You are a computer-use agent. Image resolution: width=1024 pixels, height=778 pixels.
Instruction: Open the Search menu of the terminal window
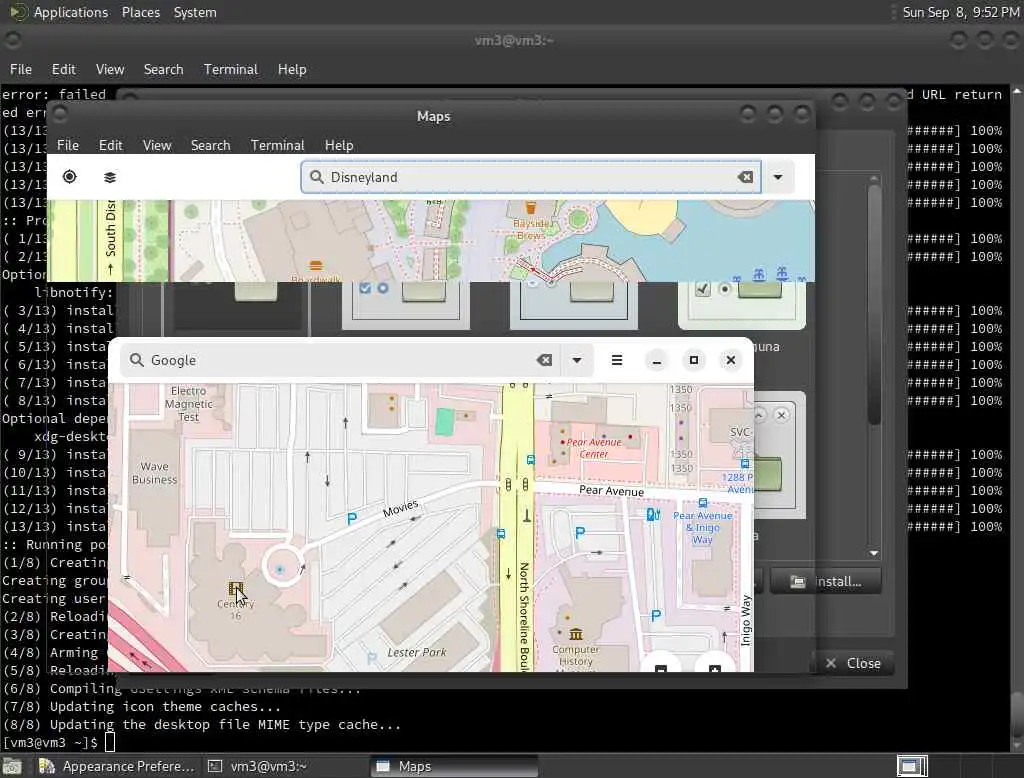163,69
